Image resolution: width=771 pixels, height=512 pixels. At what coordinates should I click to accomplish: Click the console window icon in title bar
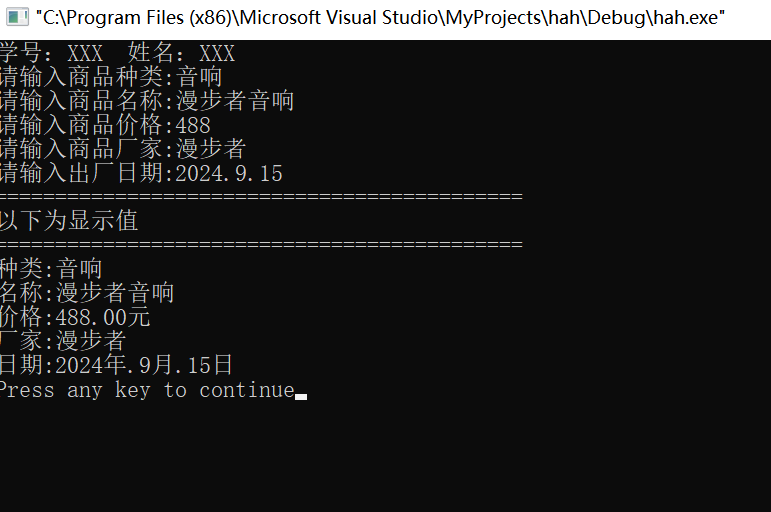(17, 18)
